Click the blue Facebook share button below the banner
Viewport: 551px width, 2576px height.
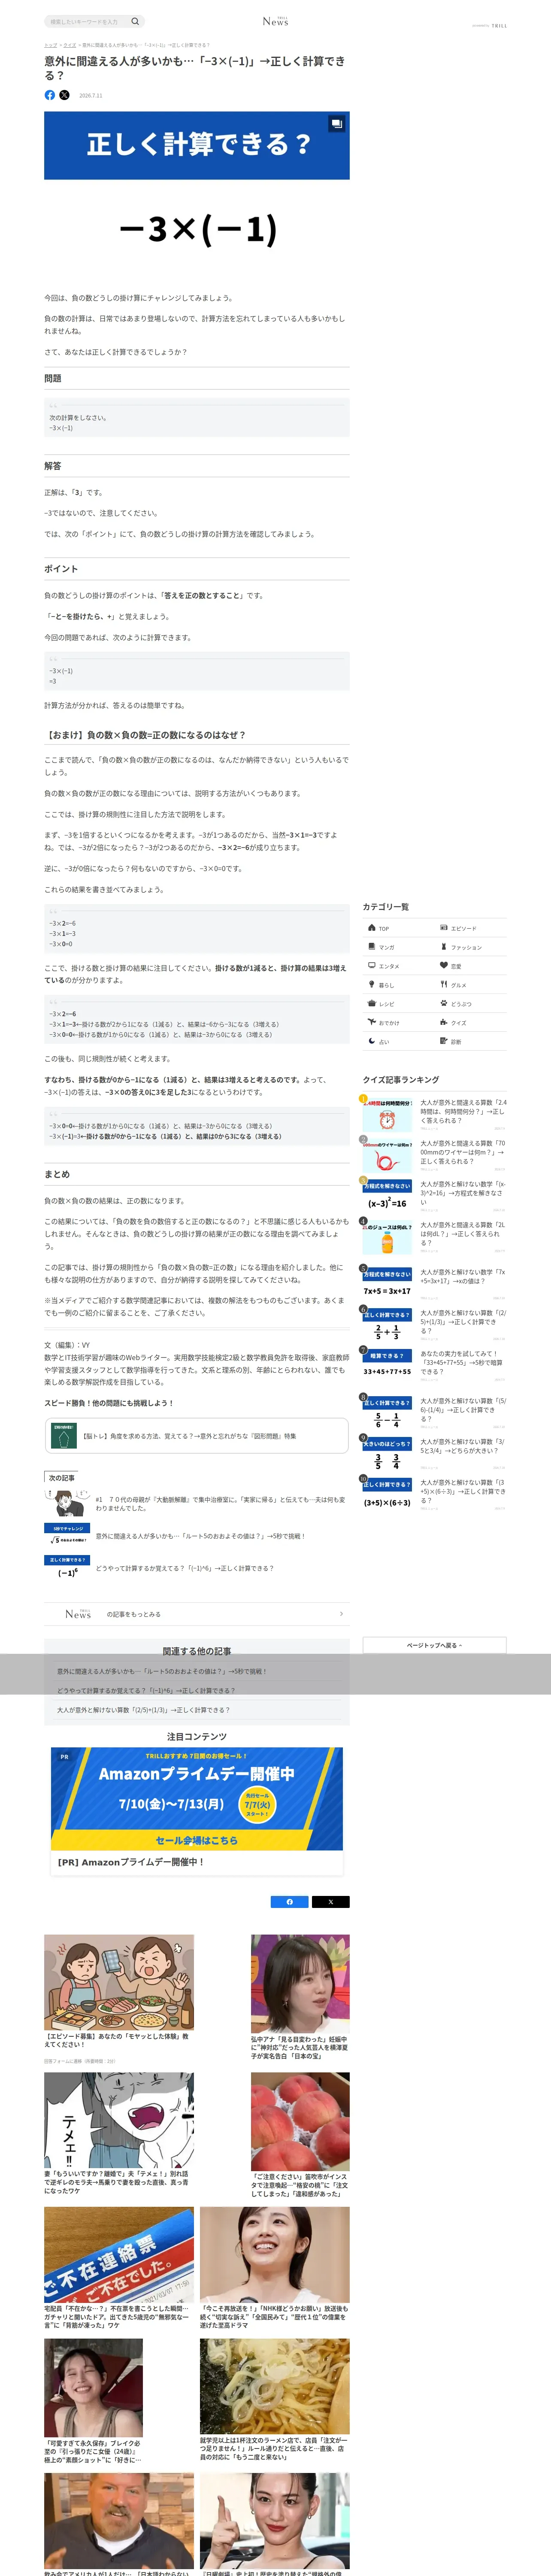290,1901
